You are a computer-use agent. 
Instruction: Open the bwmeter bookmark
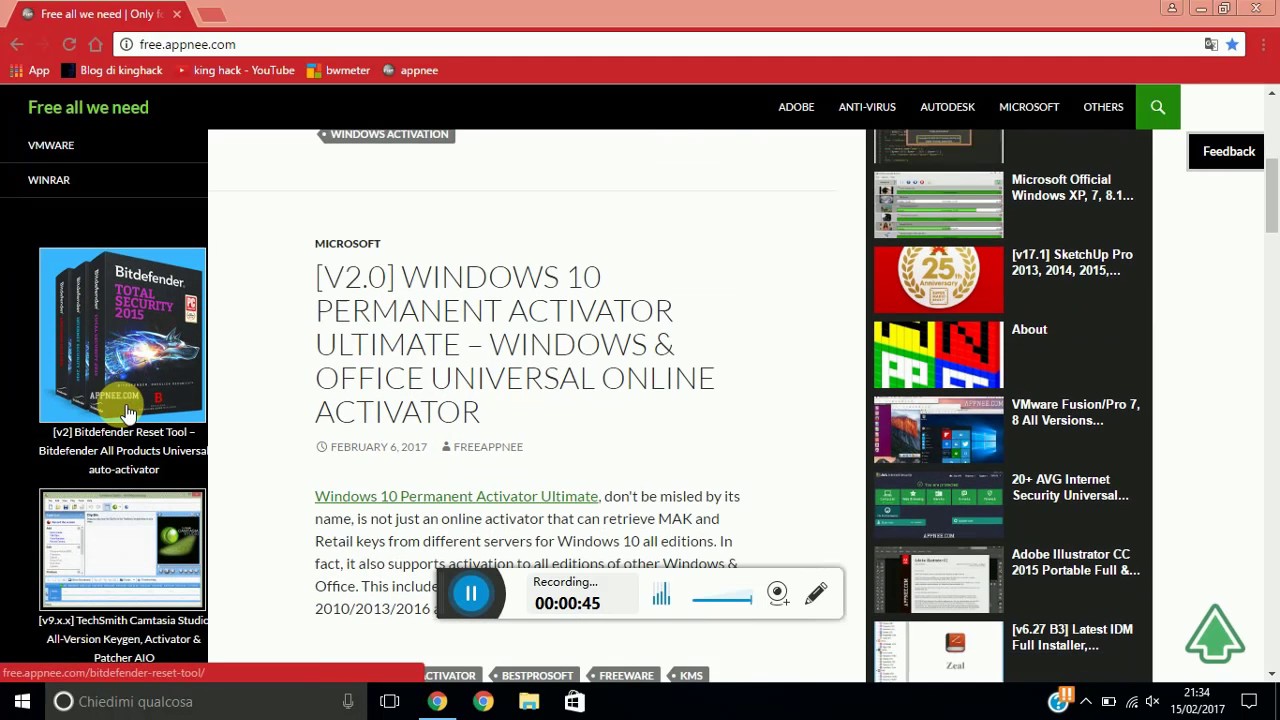[x=339, y=70]
